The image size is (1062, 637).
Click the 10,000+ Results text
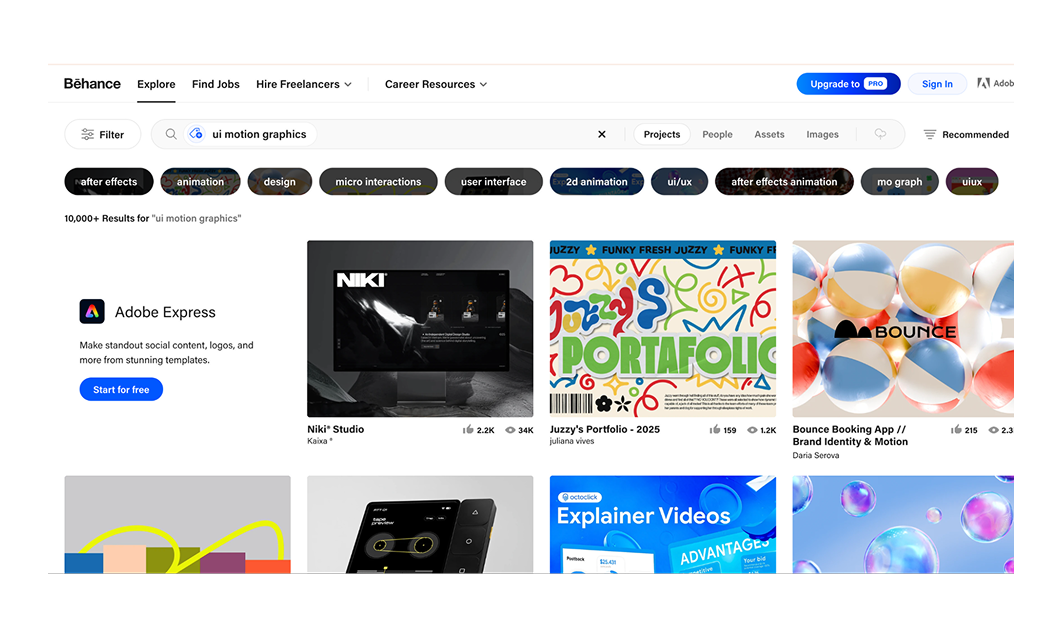(x=152, y=218)
